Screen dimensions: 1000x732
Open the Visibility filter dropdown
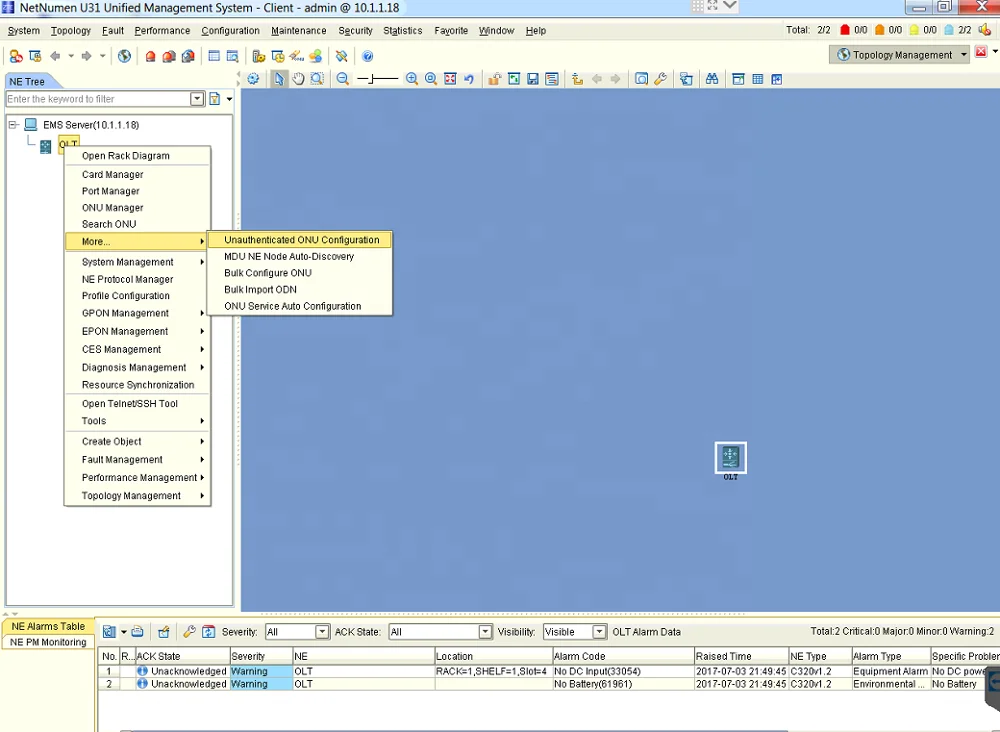pyautogui.click(x=599, y=632)
